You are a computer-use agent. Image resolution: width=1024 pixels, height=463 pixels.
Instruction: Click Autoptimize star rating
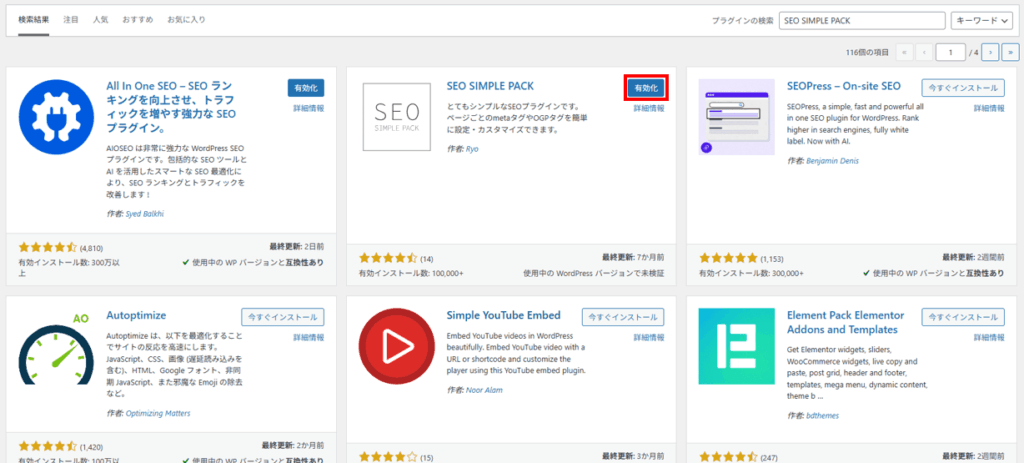coord(48,447)
